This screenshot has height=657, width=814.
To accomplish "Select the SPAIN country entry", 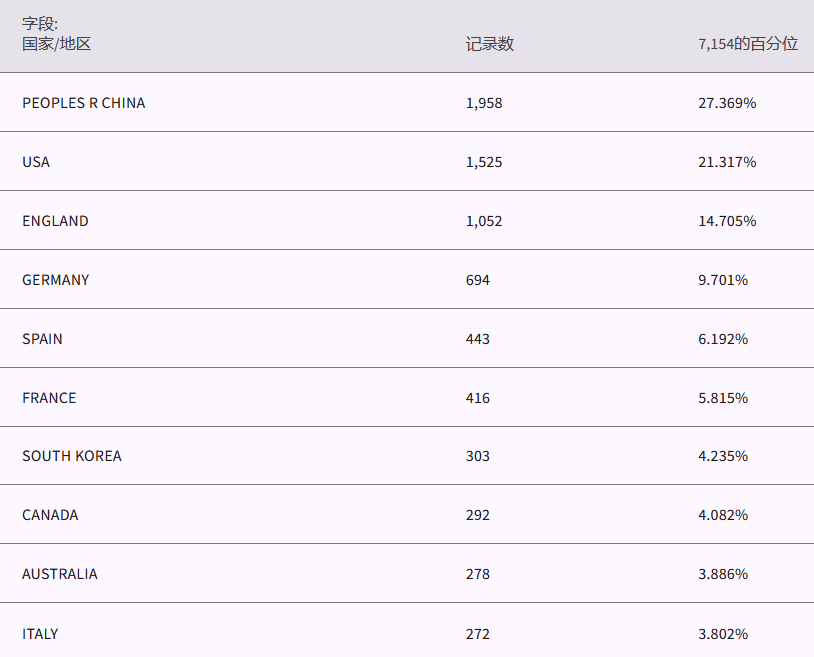I will [x=42, y=339].
